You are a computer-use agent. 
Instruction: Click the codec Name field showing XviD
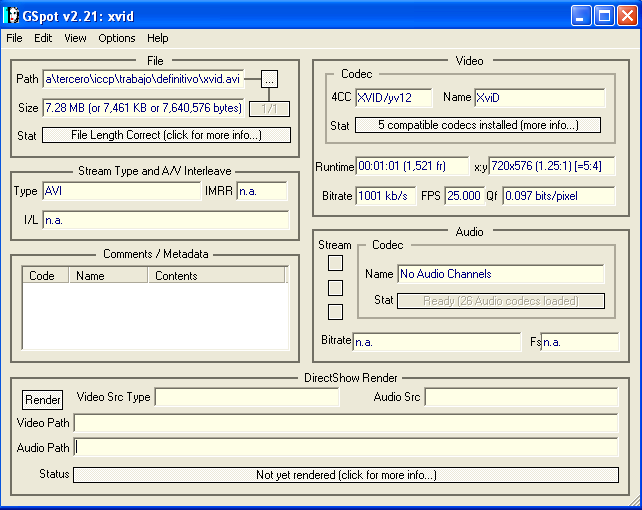pos(540,98)
